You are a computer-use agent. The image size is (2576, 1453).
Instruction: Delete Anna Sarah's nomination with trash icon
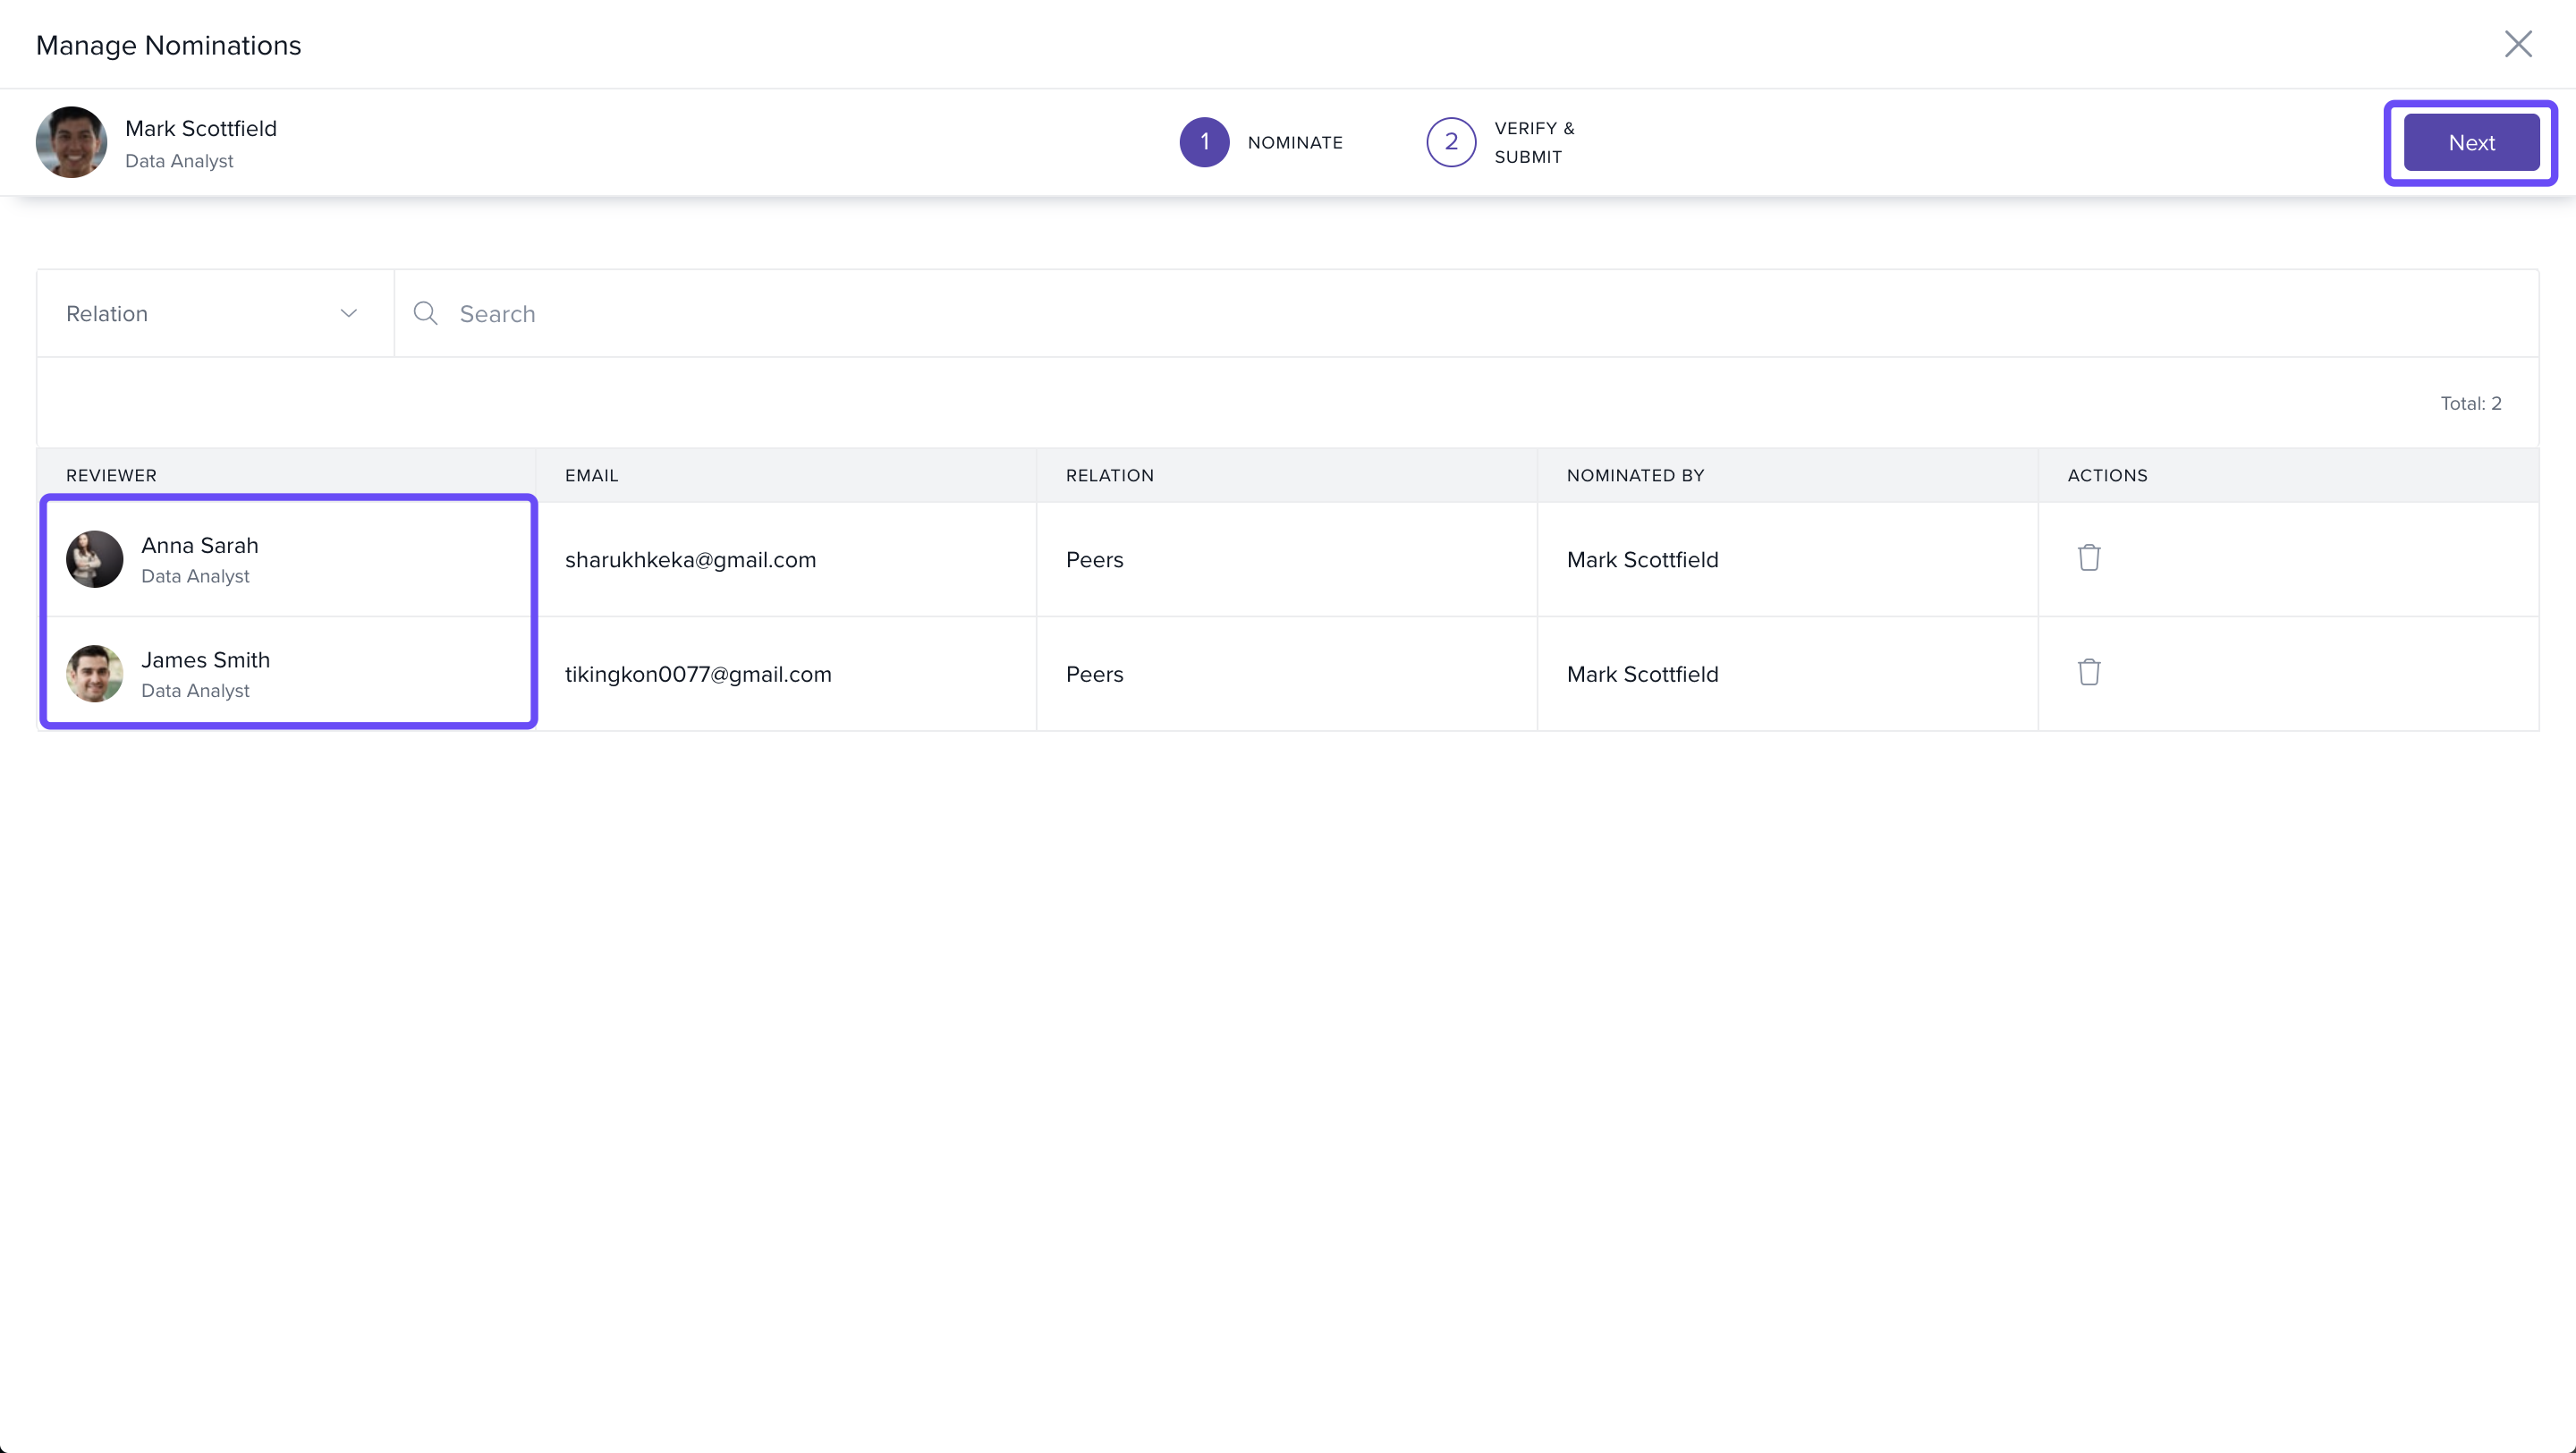point(2088,558)
